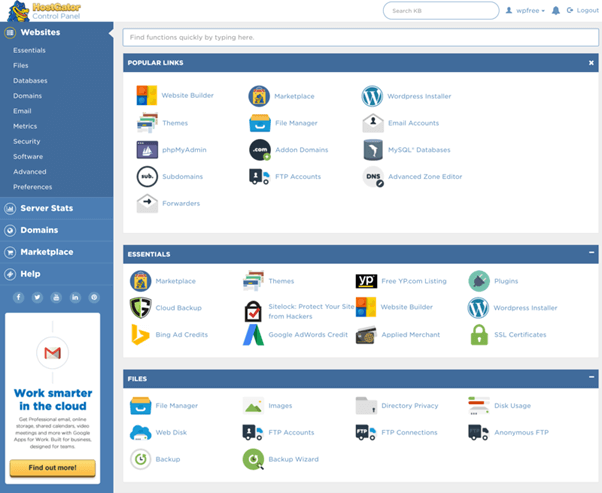Select Files in the Websites menu
The height and width of the screenshot is (493, 602).
21,66
